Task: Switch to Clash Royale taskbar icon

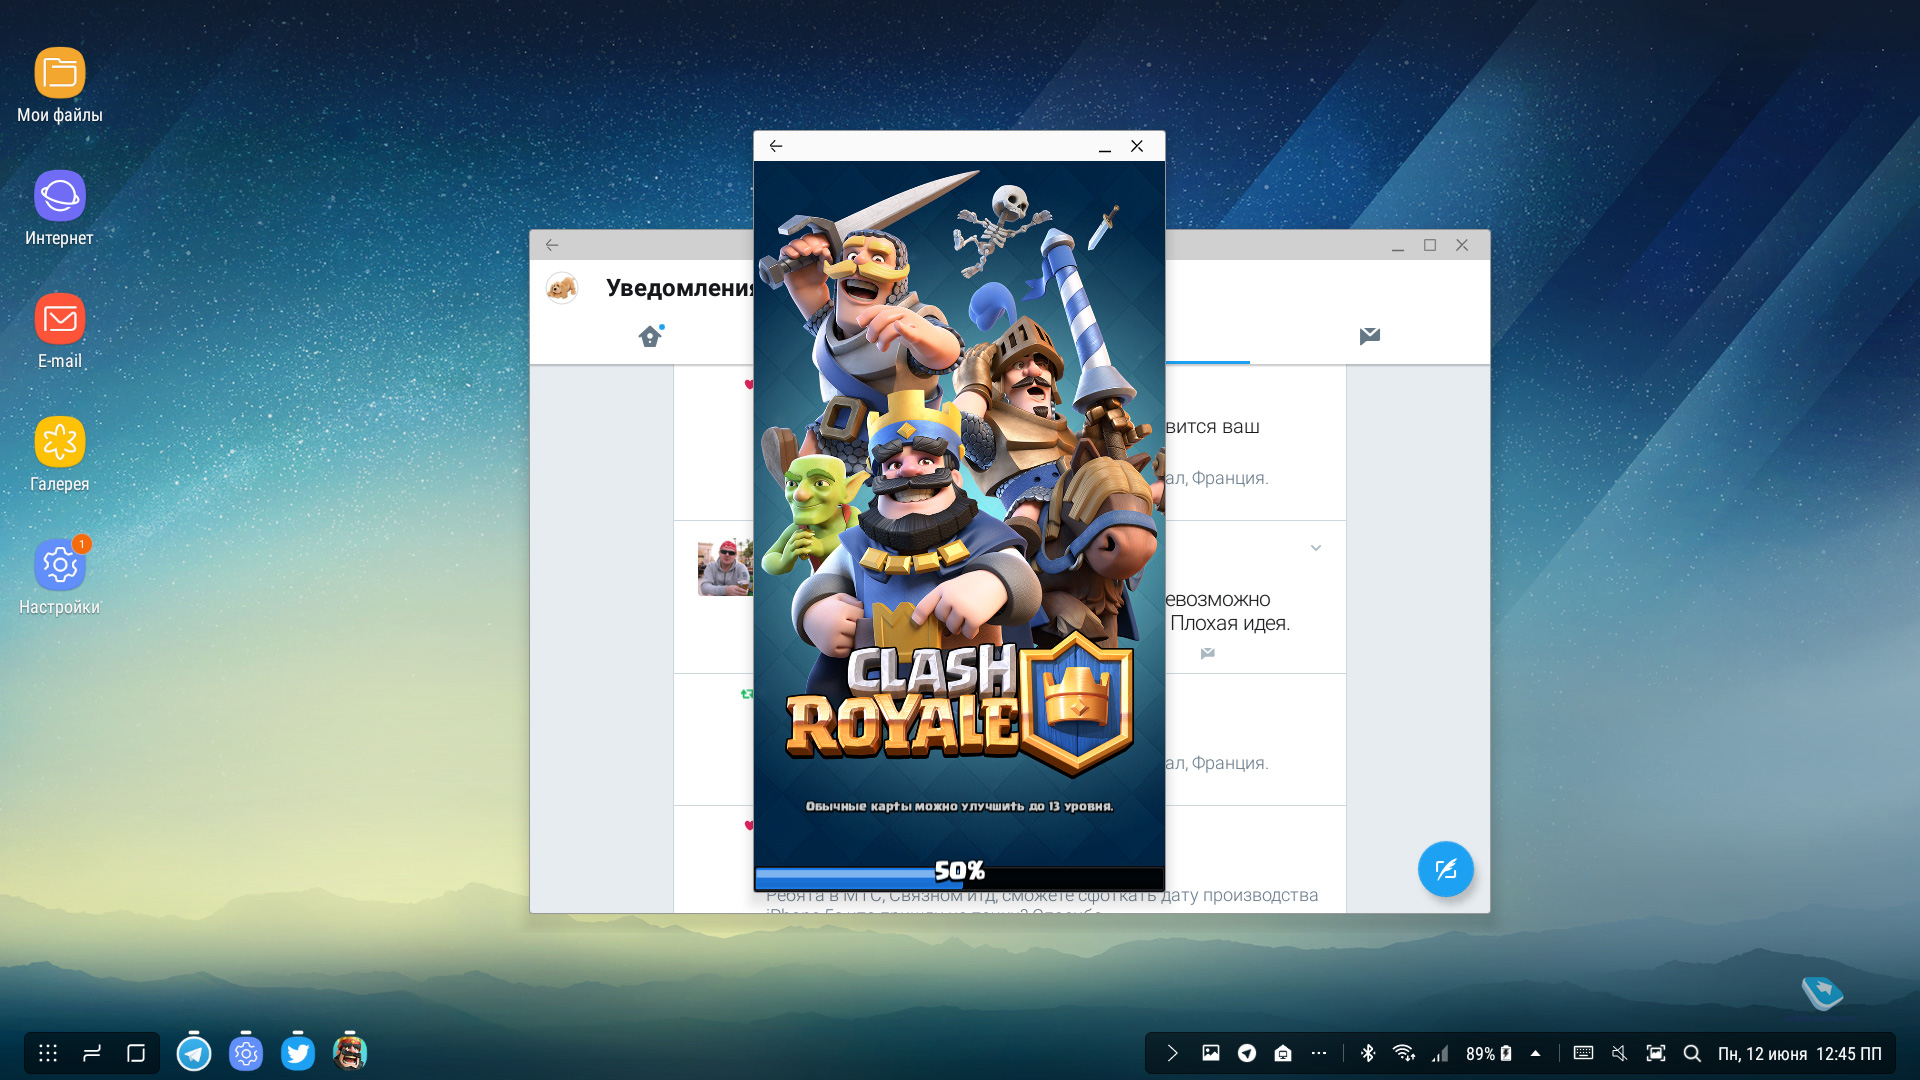Action: point(349,1053)
